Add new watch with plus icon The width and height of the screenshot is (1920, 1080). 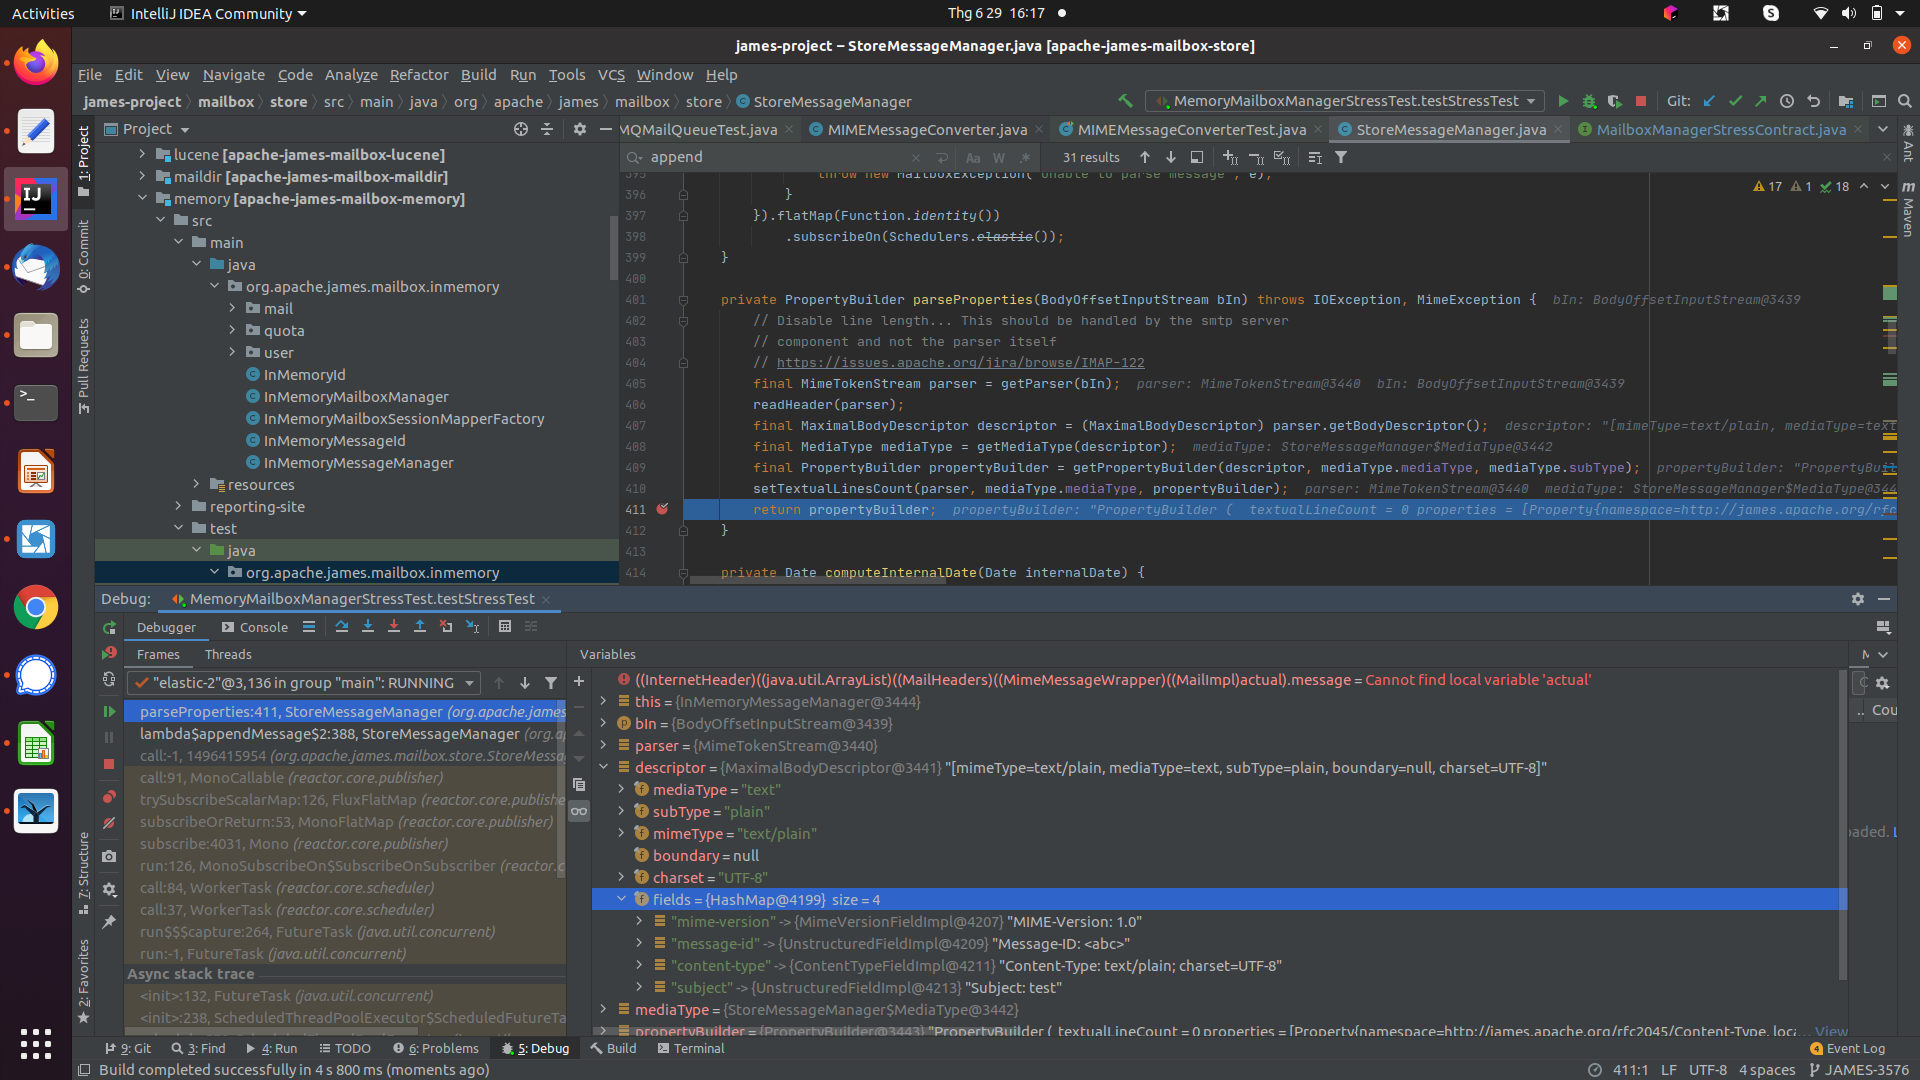coord(579,681)
